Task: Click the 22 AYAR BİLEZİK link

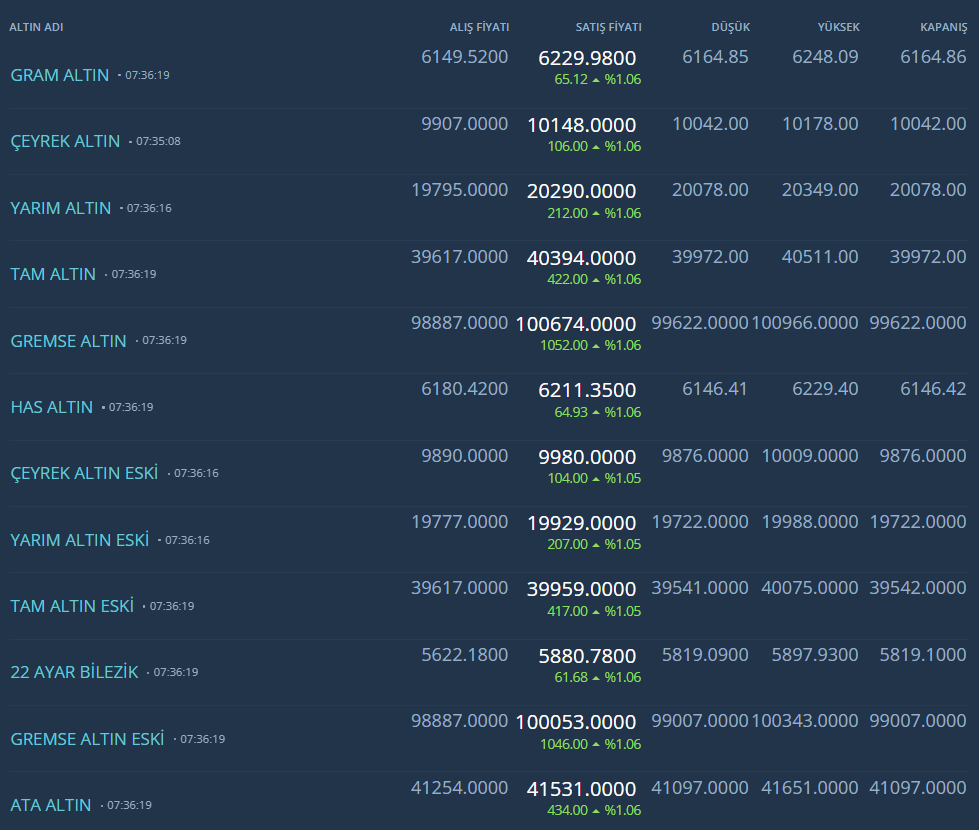Action: (x=74, y=672)
